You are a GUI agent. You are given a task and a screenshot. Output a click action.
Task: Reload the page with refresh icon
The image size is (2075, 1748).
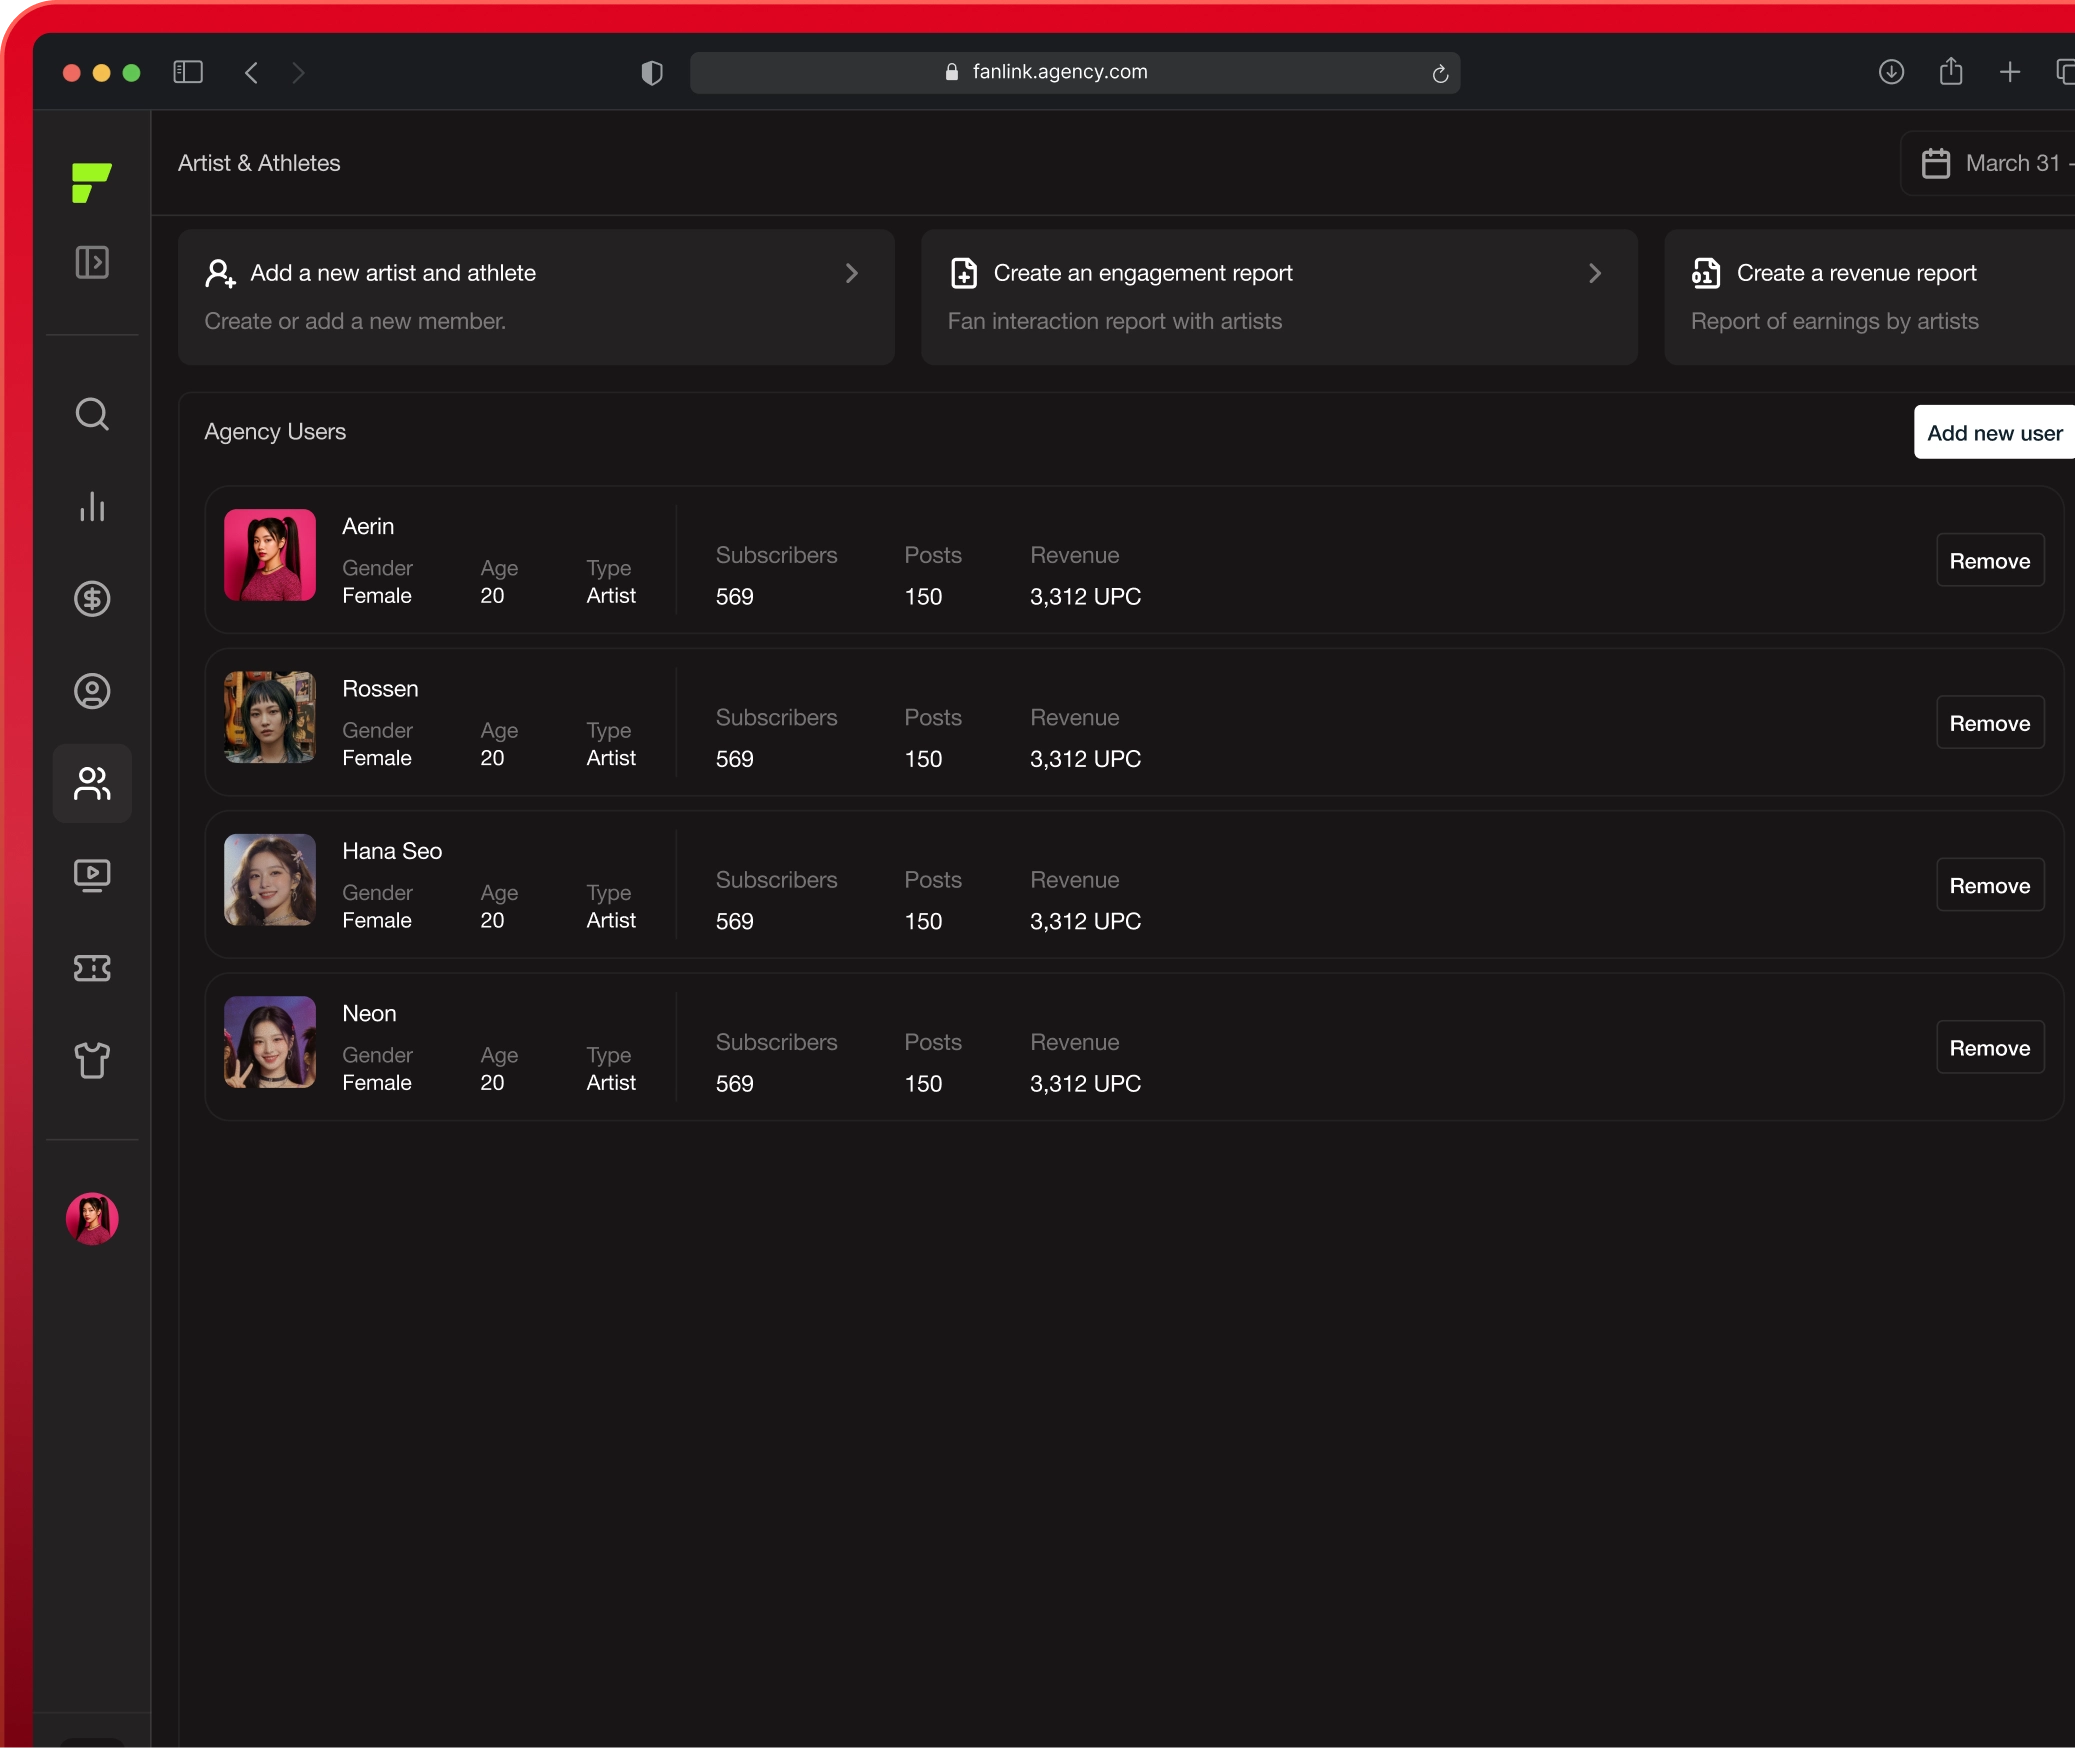tap(1440, 73)
